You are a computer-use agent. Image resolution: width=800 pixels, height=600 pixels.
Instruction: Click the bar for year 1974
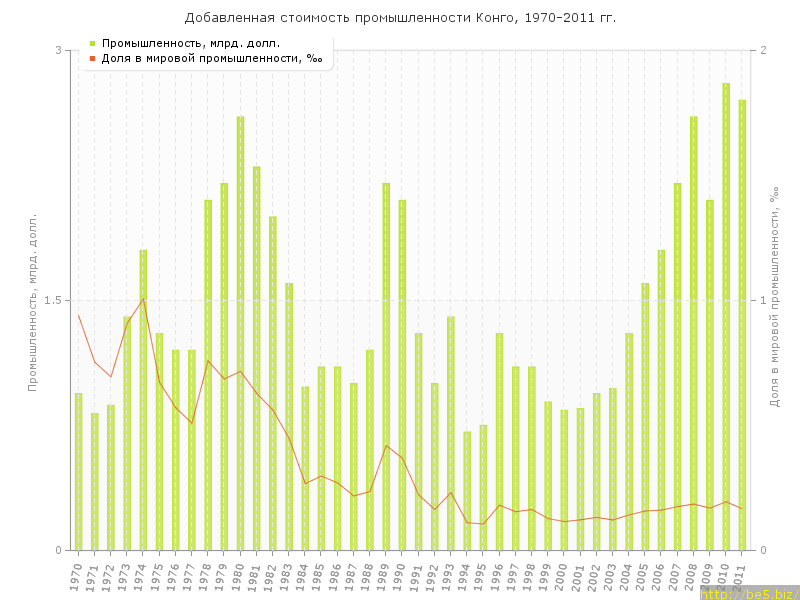143,400
